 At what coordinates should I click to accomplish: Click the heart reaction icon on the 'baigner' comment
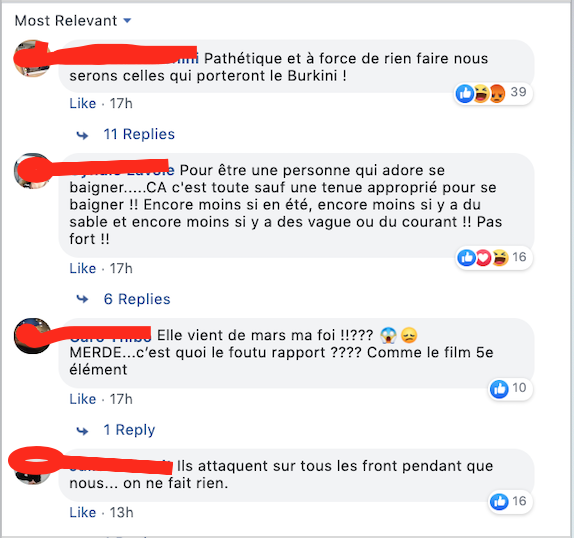483,258
